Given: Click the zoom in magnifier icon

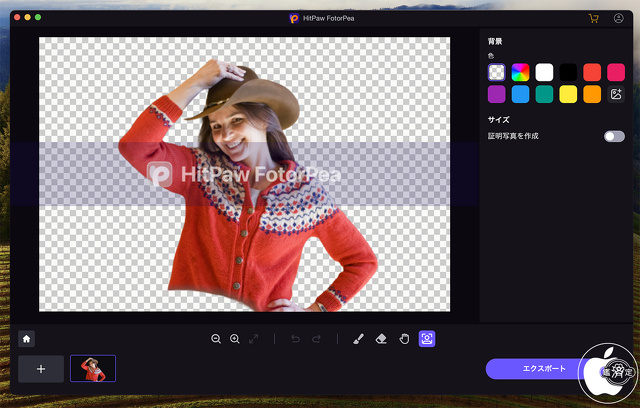Looking at the screenshot, I should click(235, 339).
